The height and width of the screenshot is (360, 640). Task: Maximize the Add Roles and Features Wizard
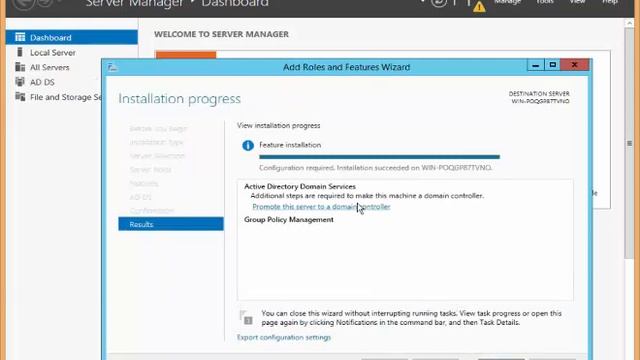[552, 65]
